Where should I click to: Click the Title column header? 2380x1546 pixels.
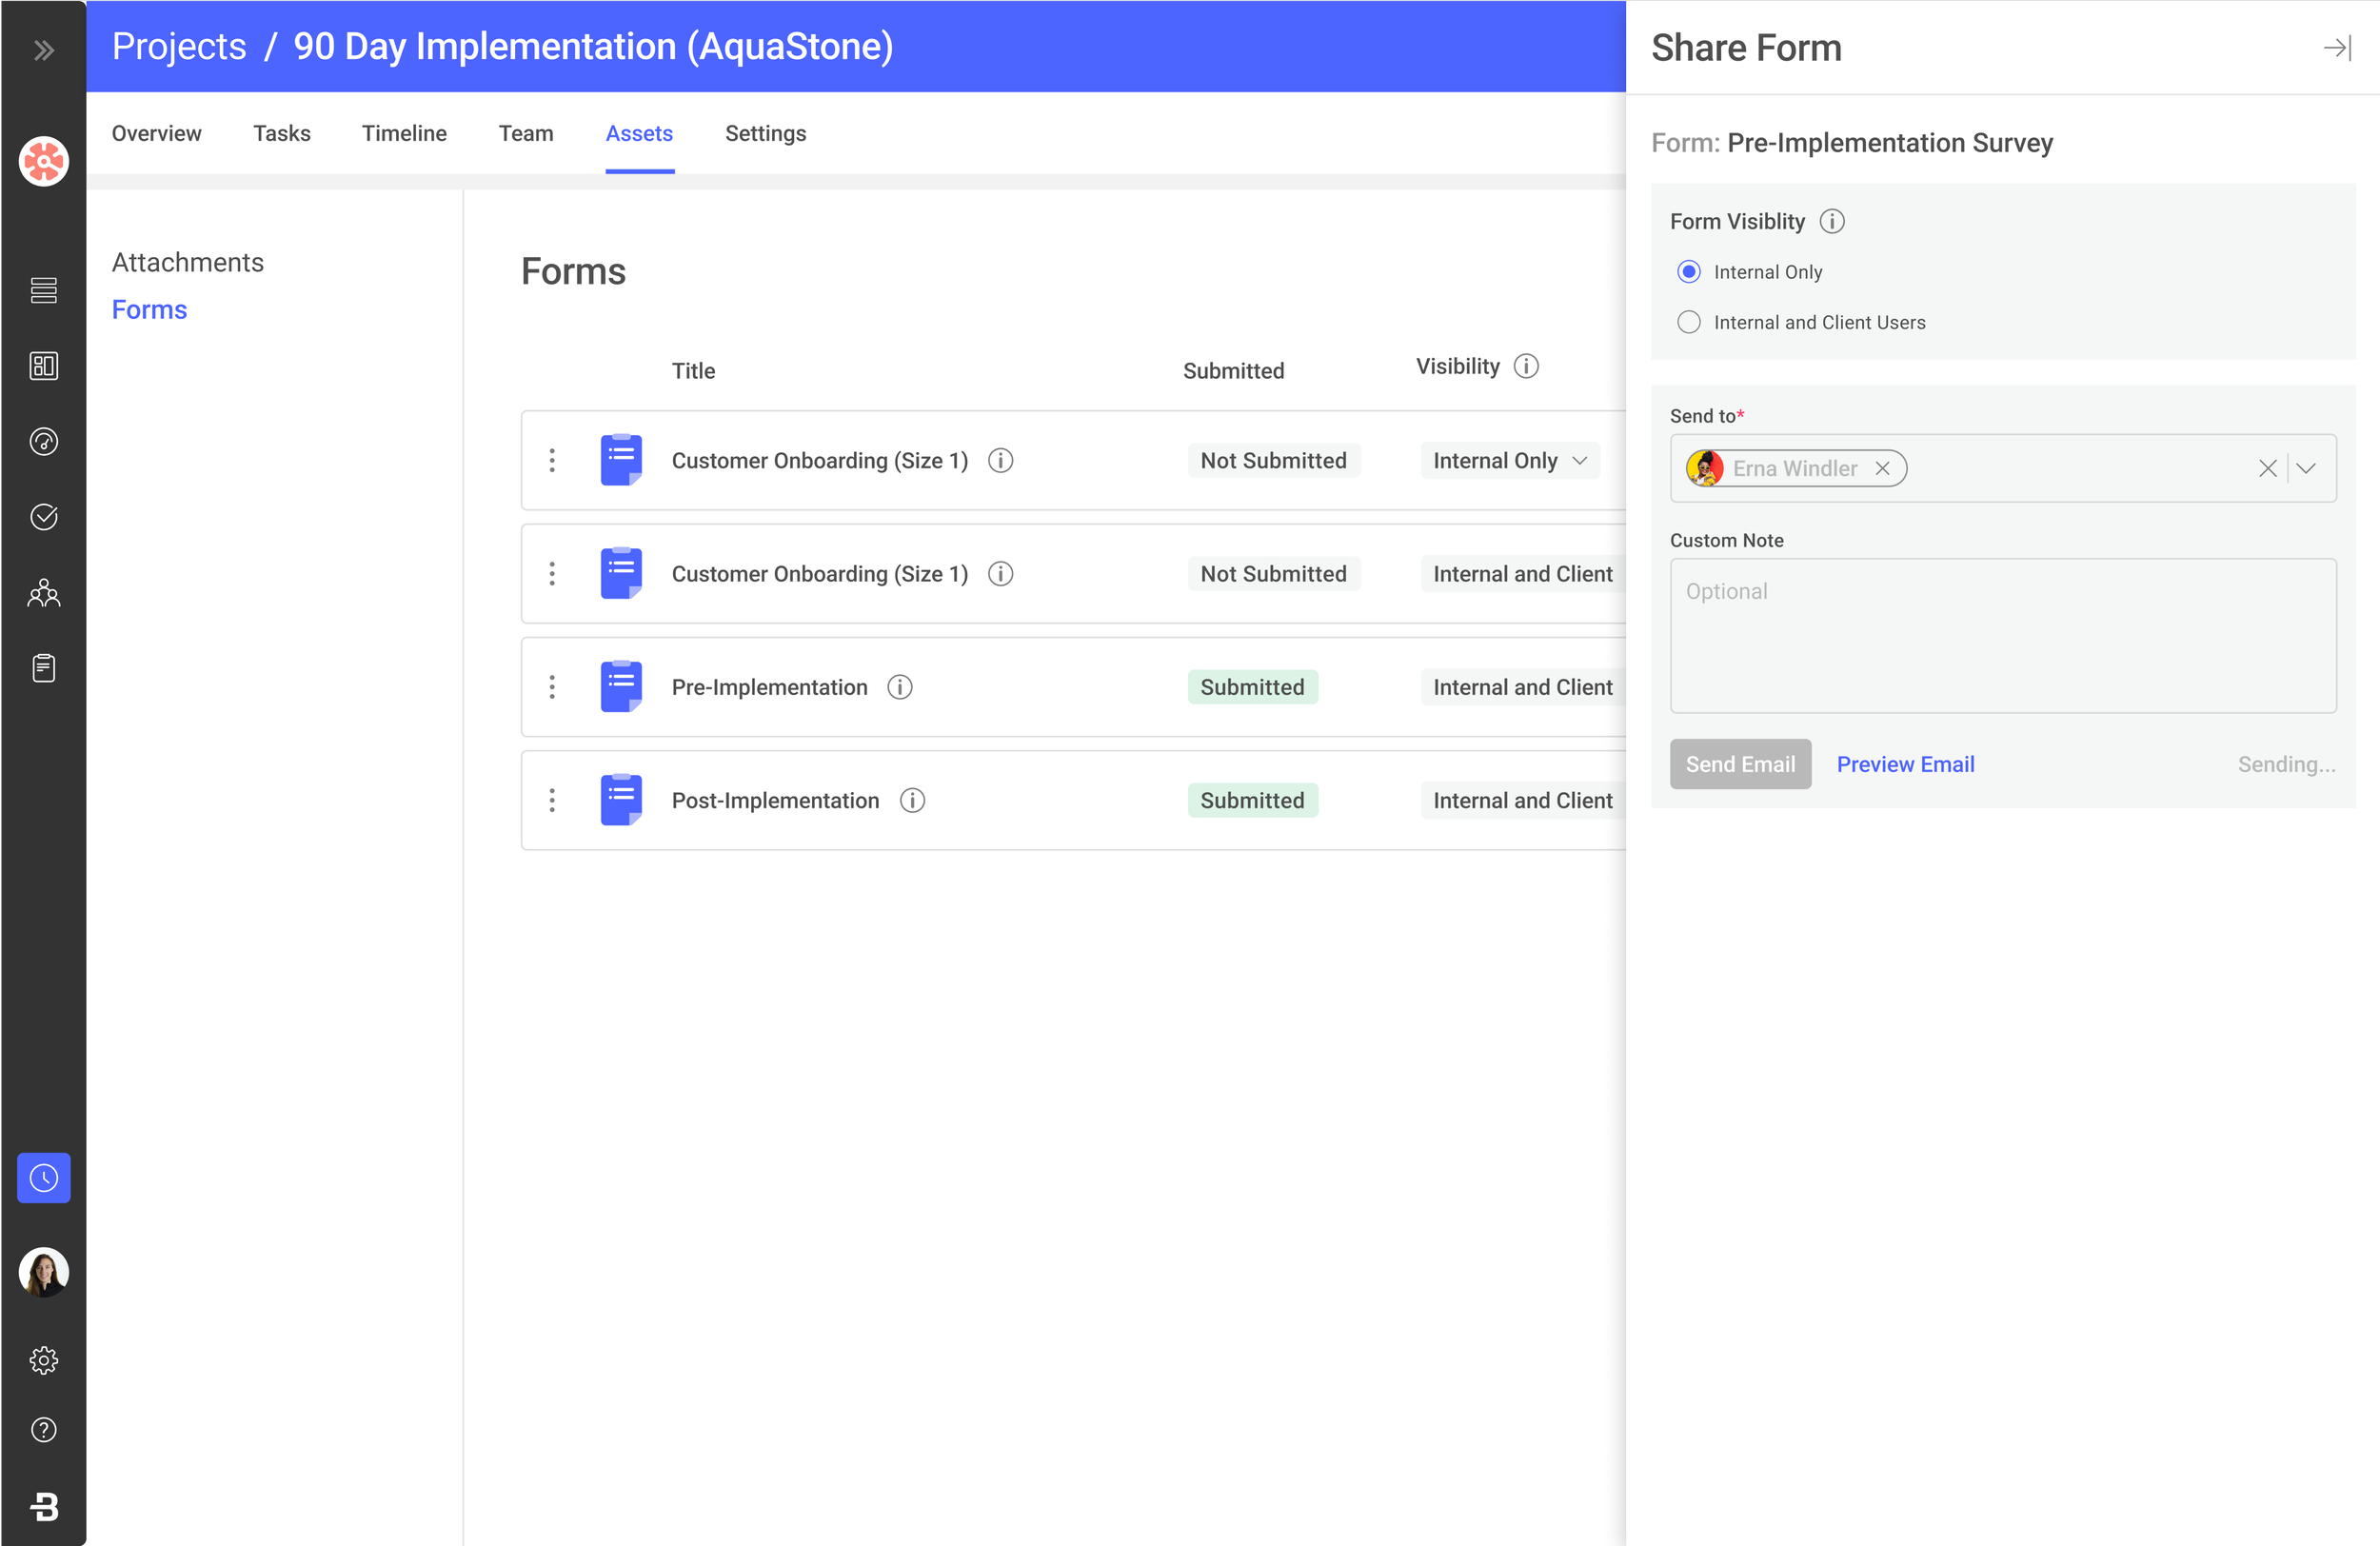pyautogui.click(x=693, y=371)
